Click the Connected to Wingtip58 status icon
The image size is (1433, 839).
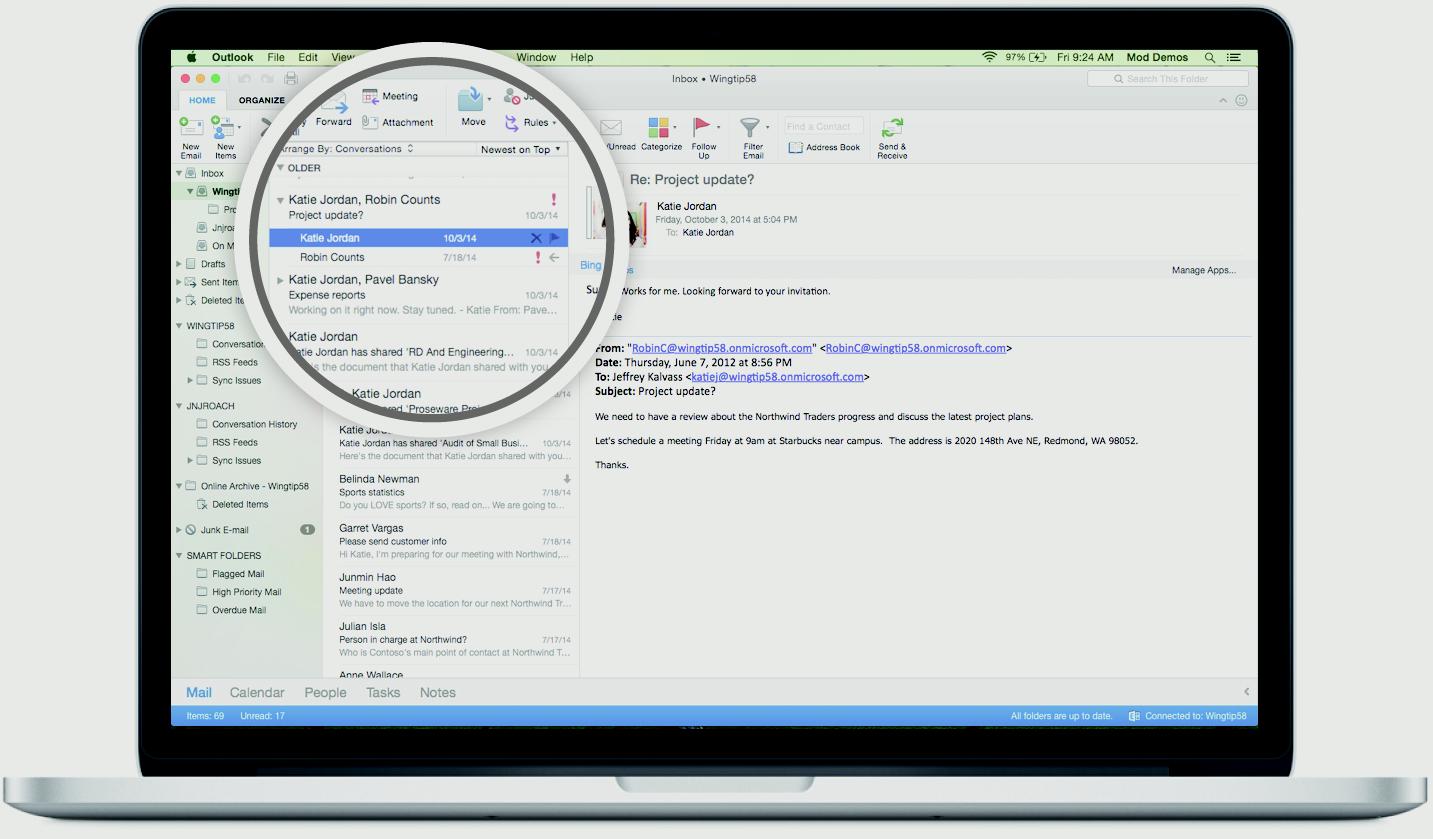1134,716
